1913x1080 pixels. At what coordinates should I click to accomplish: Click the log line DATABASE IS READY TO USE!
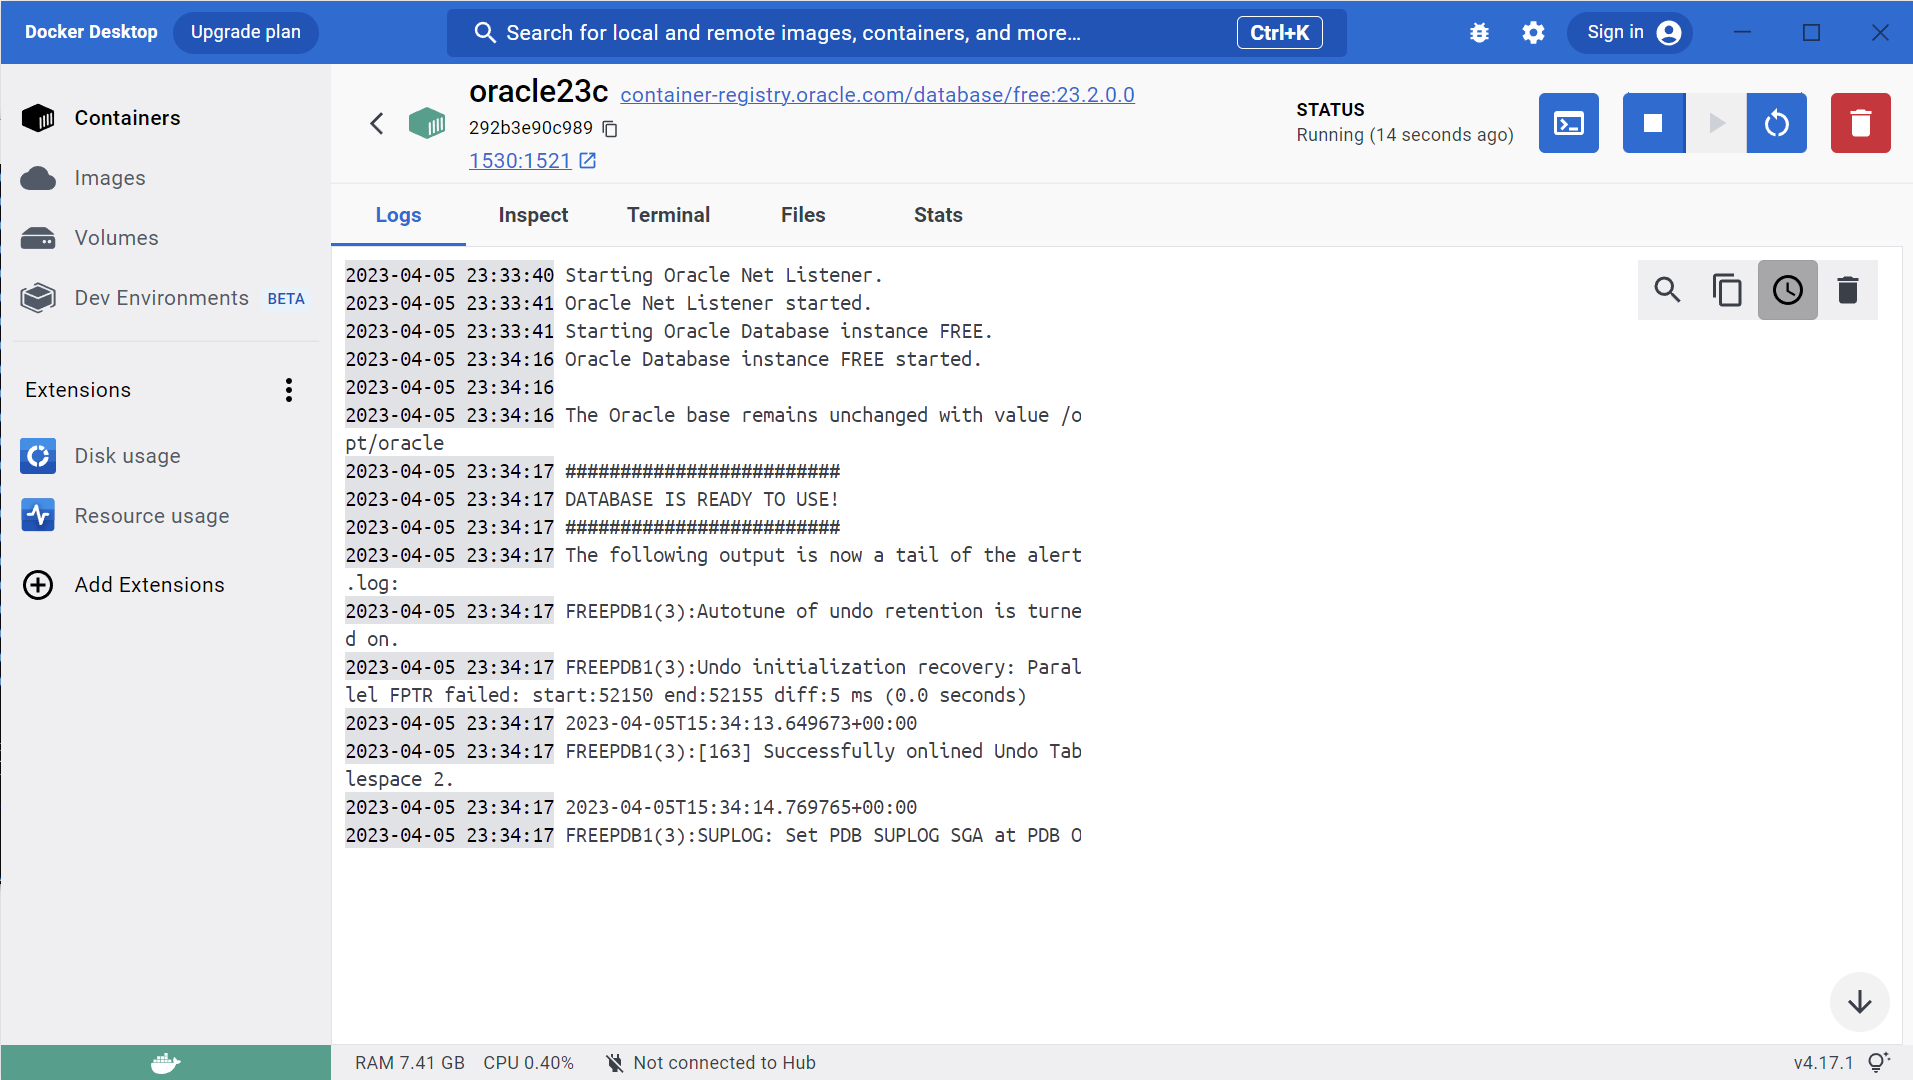702,499
